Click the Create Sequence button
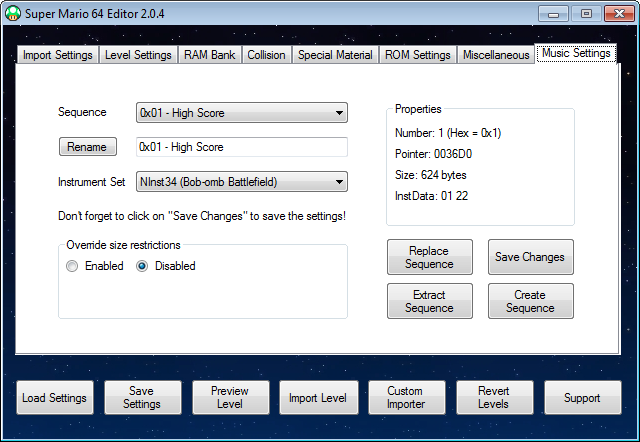The width and height of the screenshot is (640, 442). coord(530,301)
